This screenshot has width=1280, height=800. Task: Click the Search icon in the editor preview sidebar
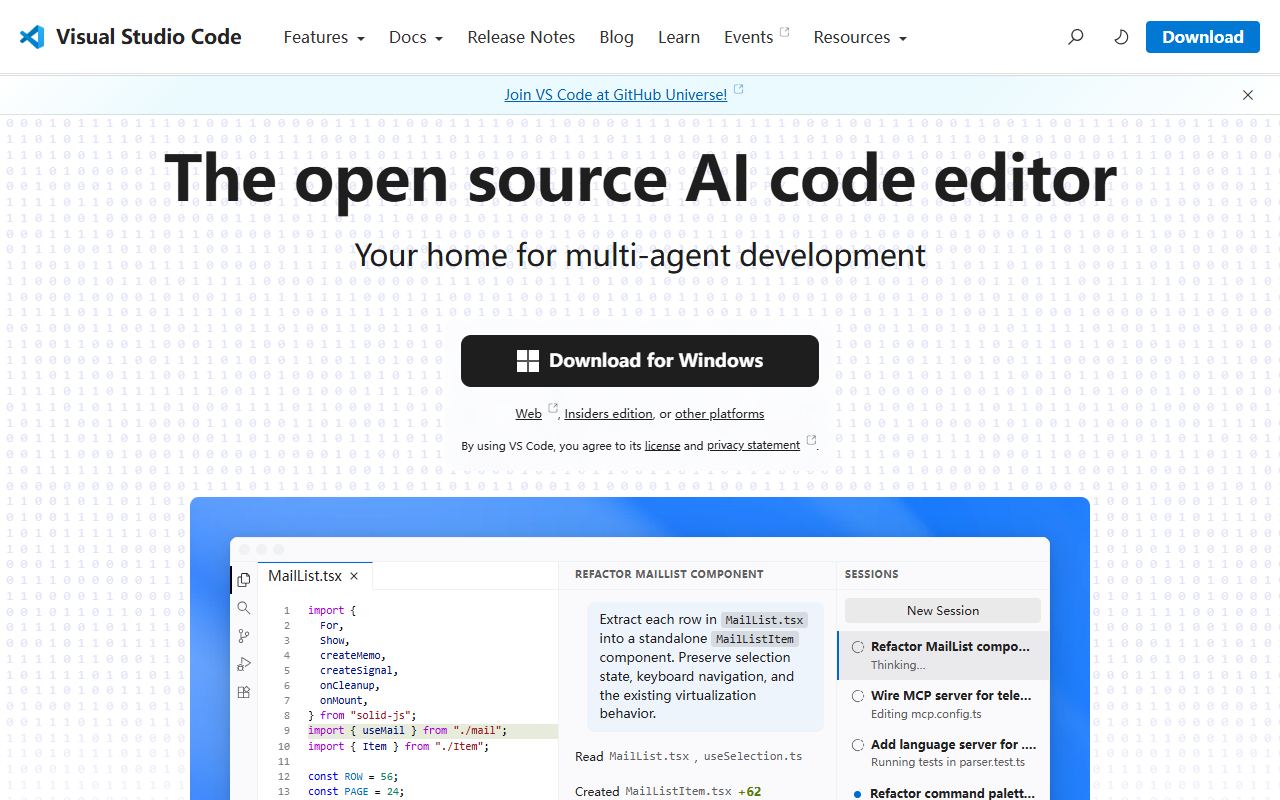point(244,608)
